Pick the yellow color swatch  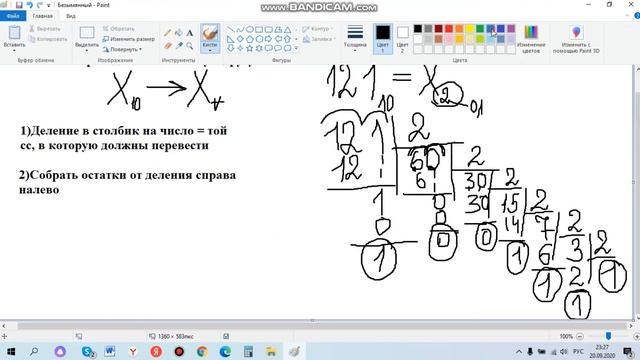[469, 29]
